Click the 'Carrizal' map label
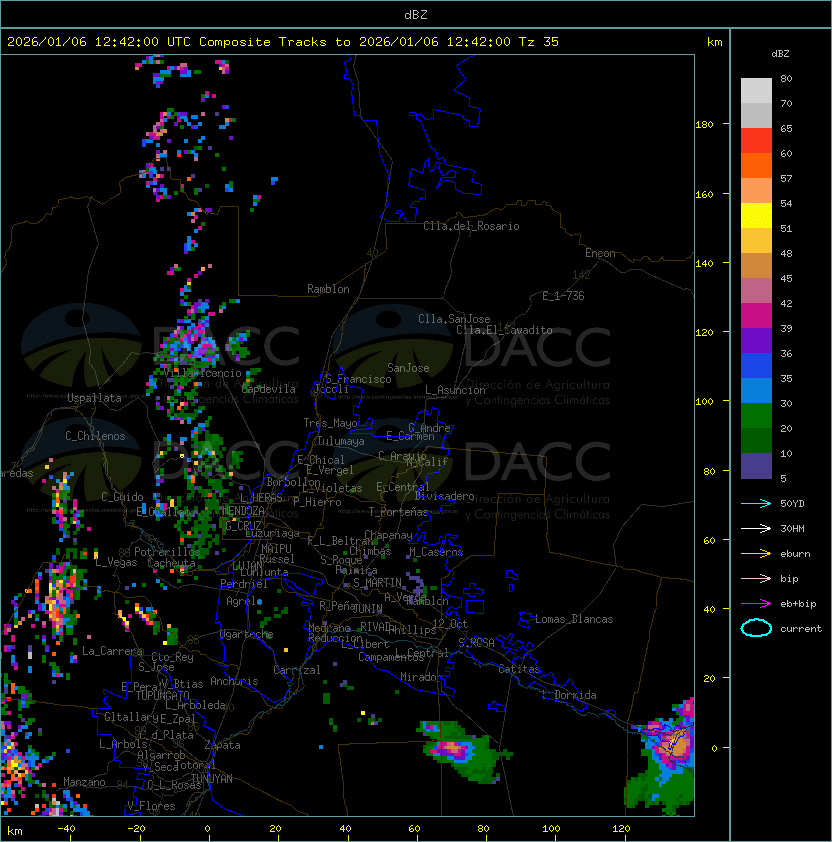The image size is (832, 842). click(297, 670)
